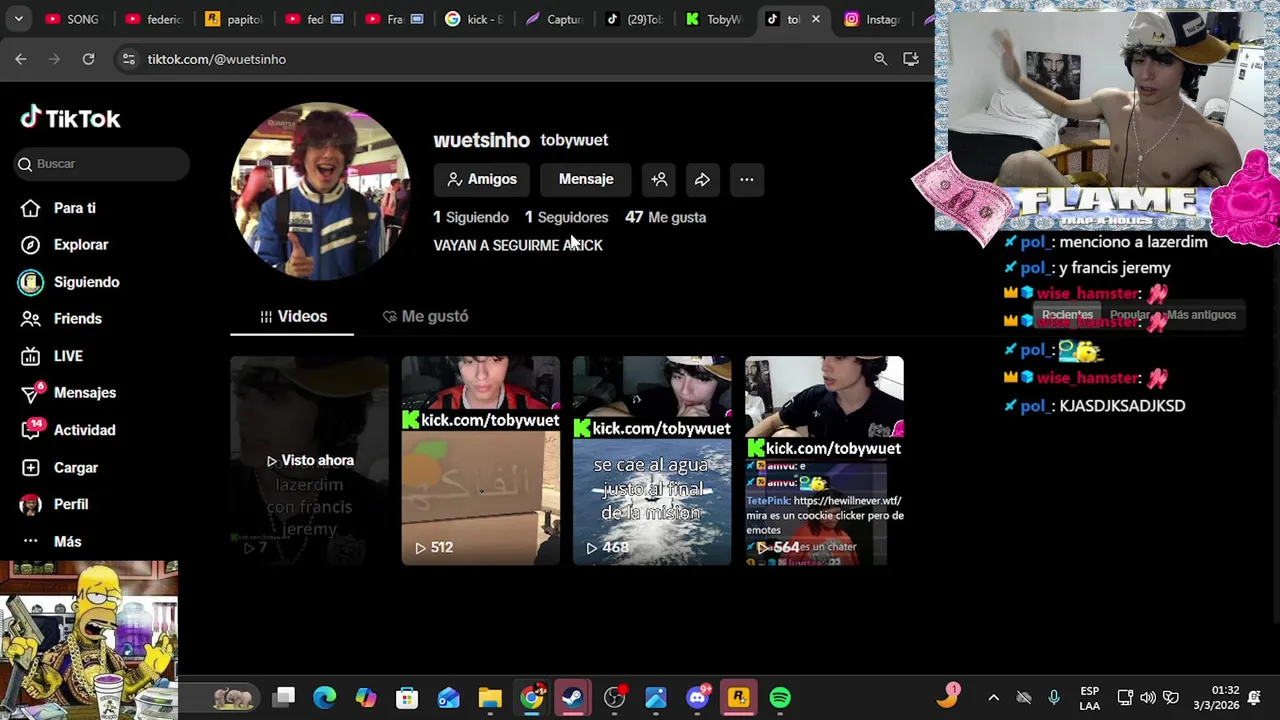This screenshot has width=1280, height=720.
Task: Open Perfil in the sidebar
Action: (x=55, y=504)
